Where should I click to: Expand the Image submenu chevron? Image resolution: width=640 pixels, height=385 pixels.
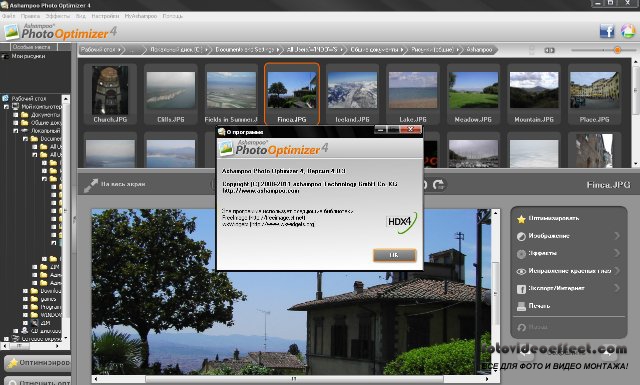617,236
